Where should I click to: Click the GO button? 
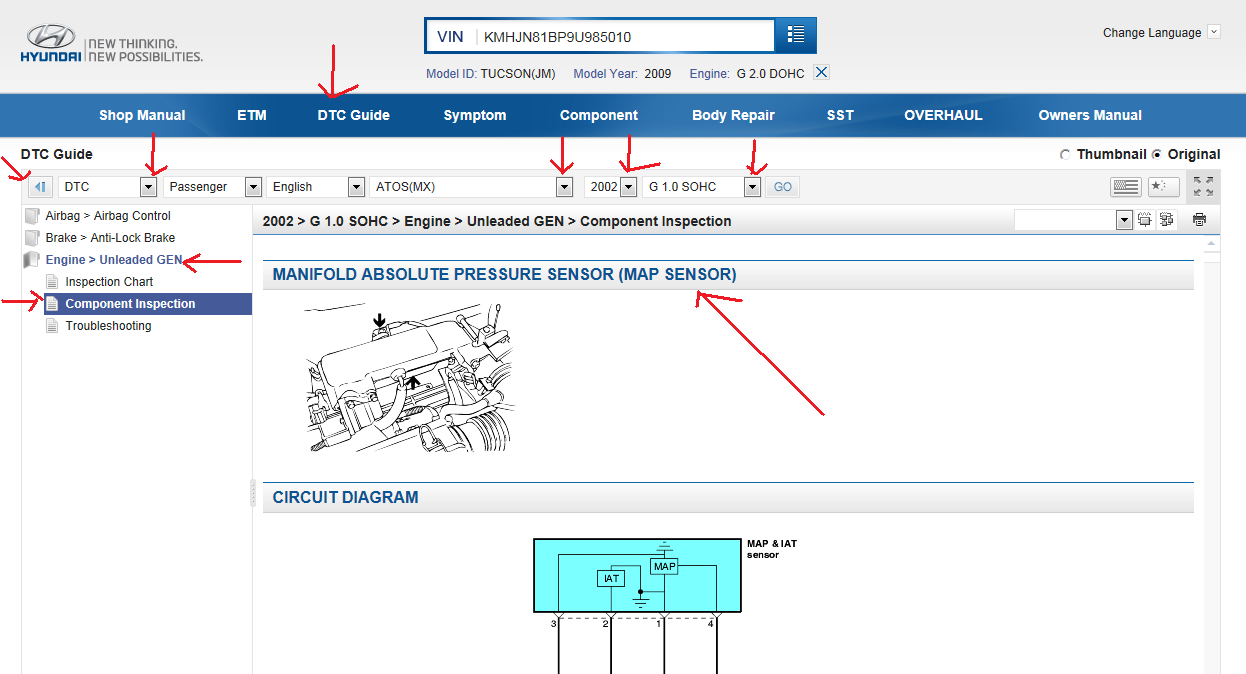[x=783, y=187]
